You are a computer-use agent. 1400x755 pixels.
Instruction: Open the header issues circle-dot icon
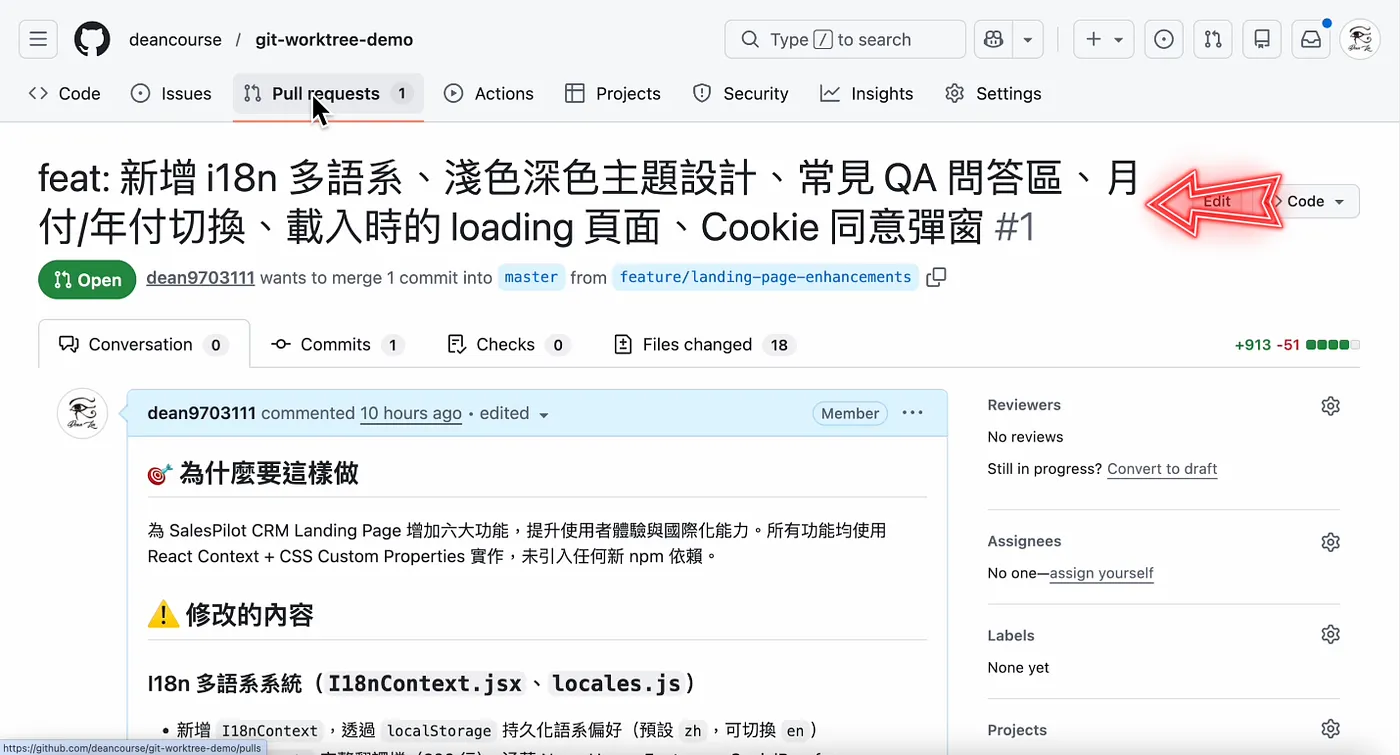1164,39
